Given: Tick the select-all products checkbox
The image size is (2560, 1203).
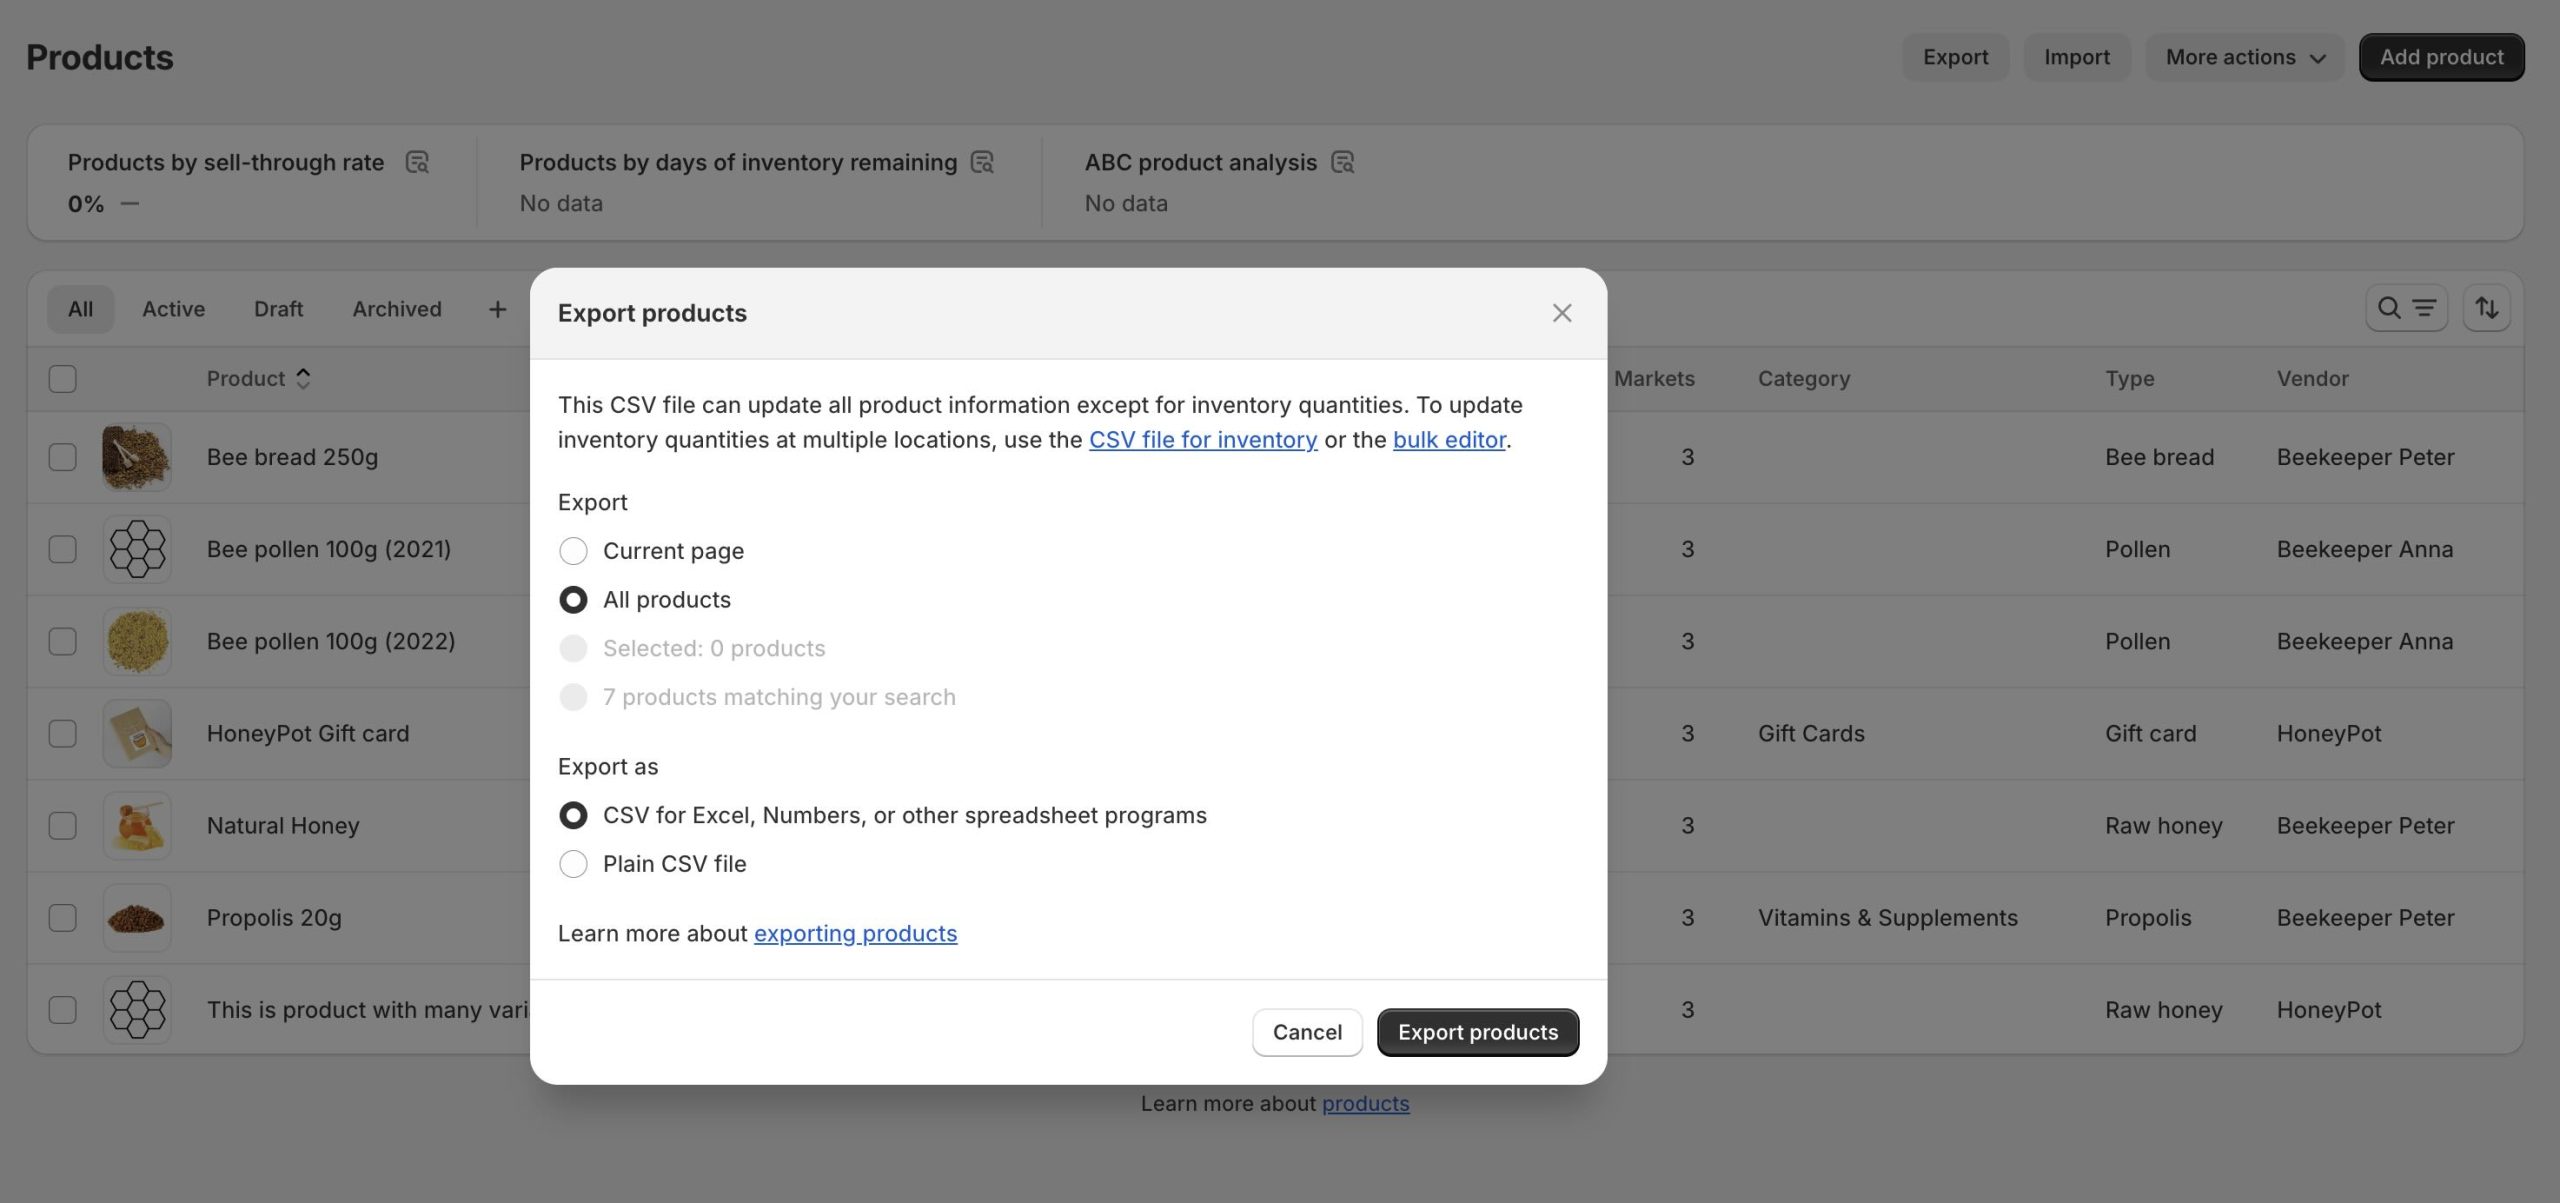Looking at the screenshot, I should pos(63,379).
